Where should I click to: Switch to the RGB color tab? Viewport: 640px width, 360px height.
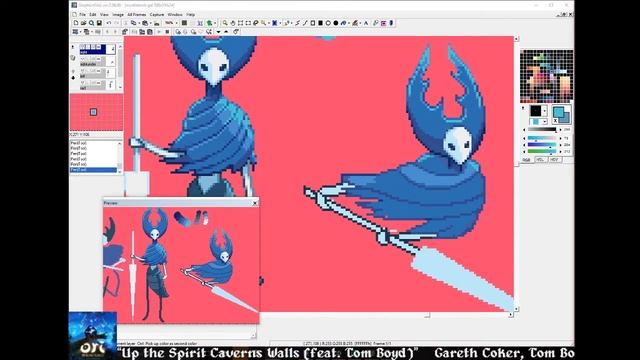pyautogui.click(x=527, y=160)
